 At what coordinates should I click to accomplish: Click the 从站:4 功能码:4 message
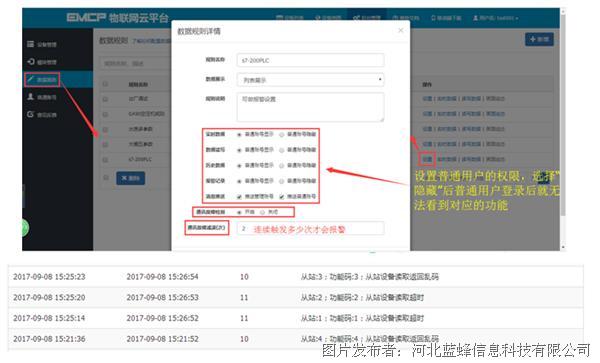[370, 339]
